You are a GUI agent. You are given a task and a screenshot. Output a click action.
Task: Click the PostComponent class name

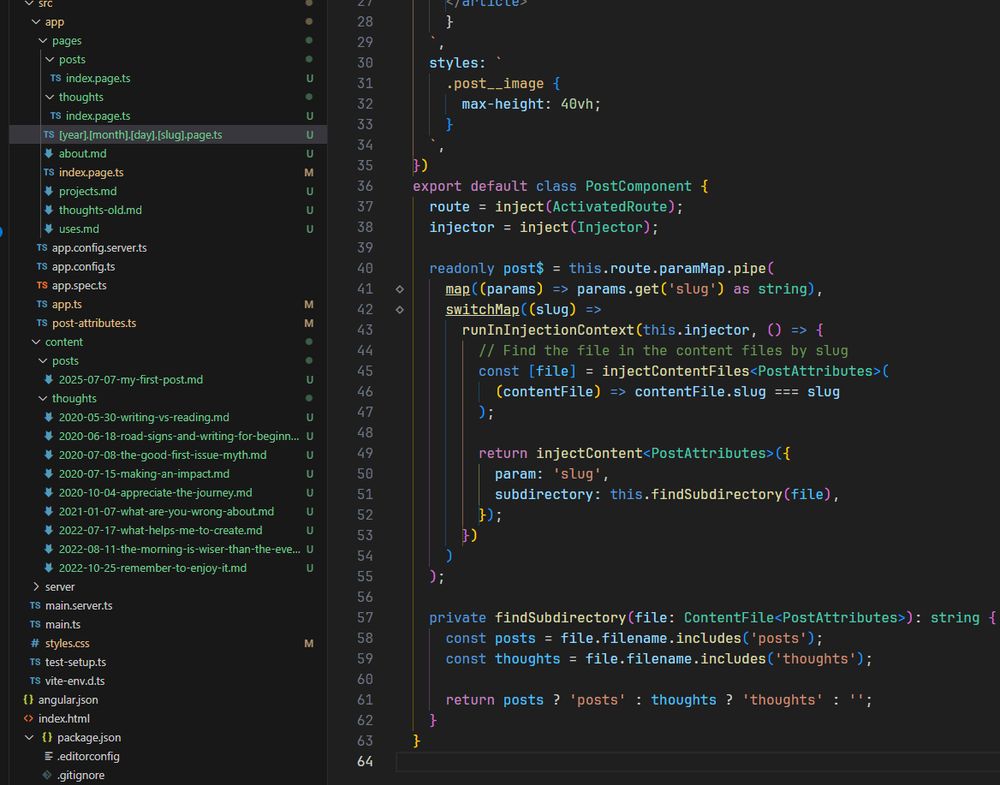coord(638,186)
